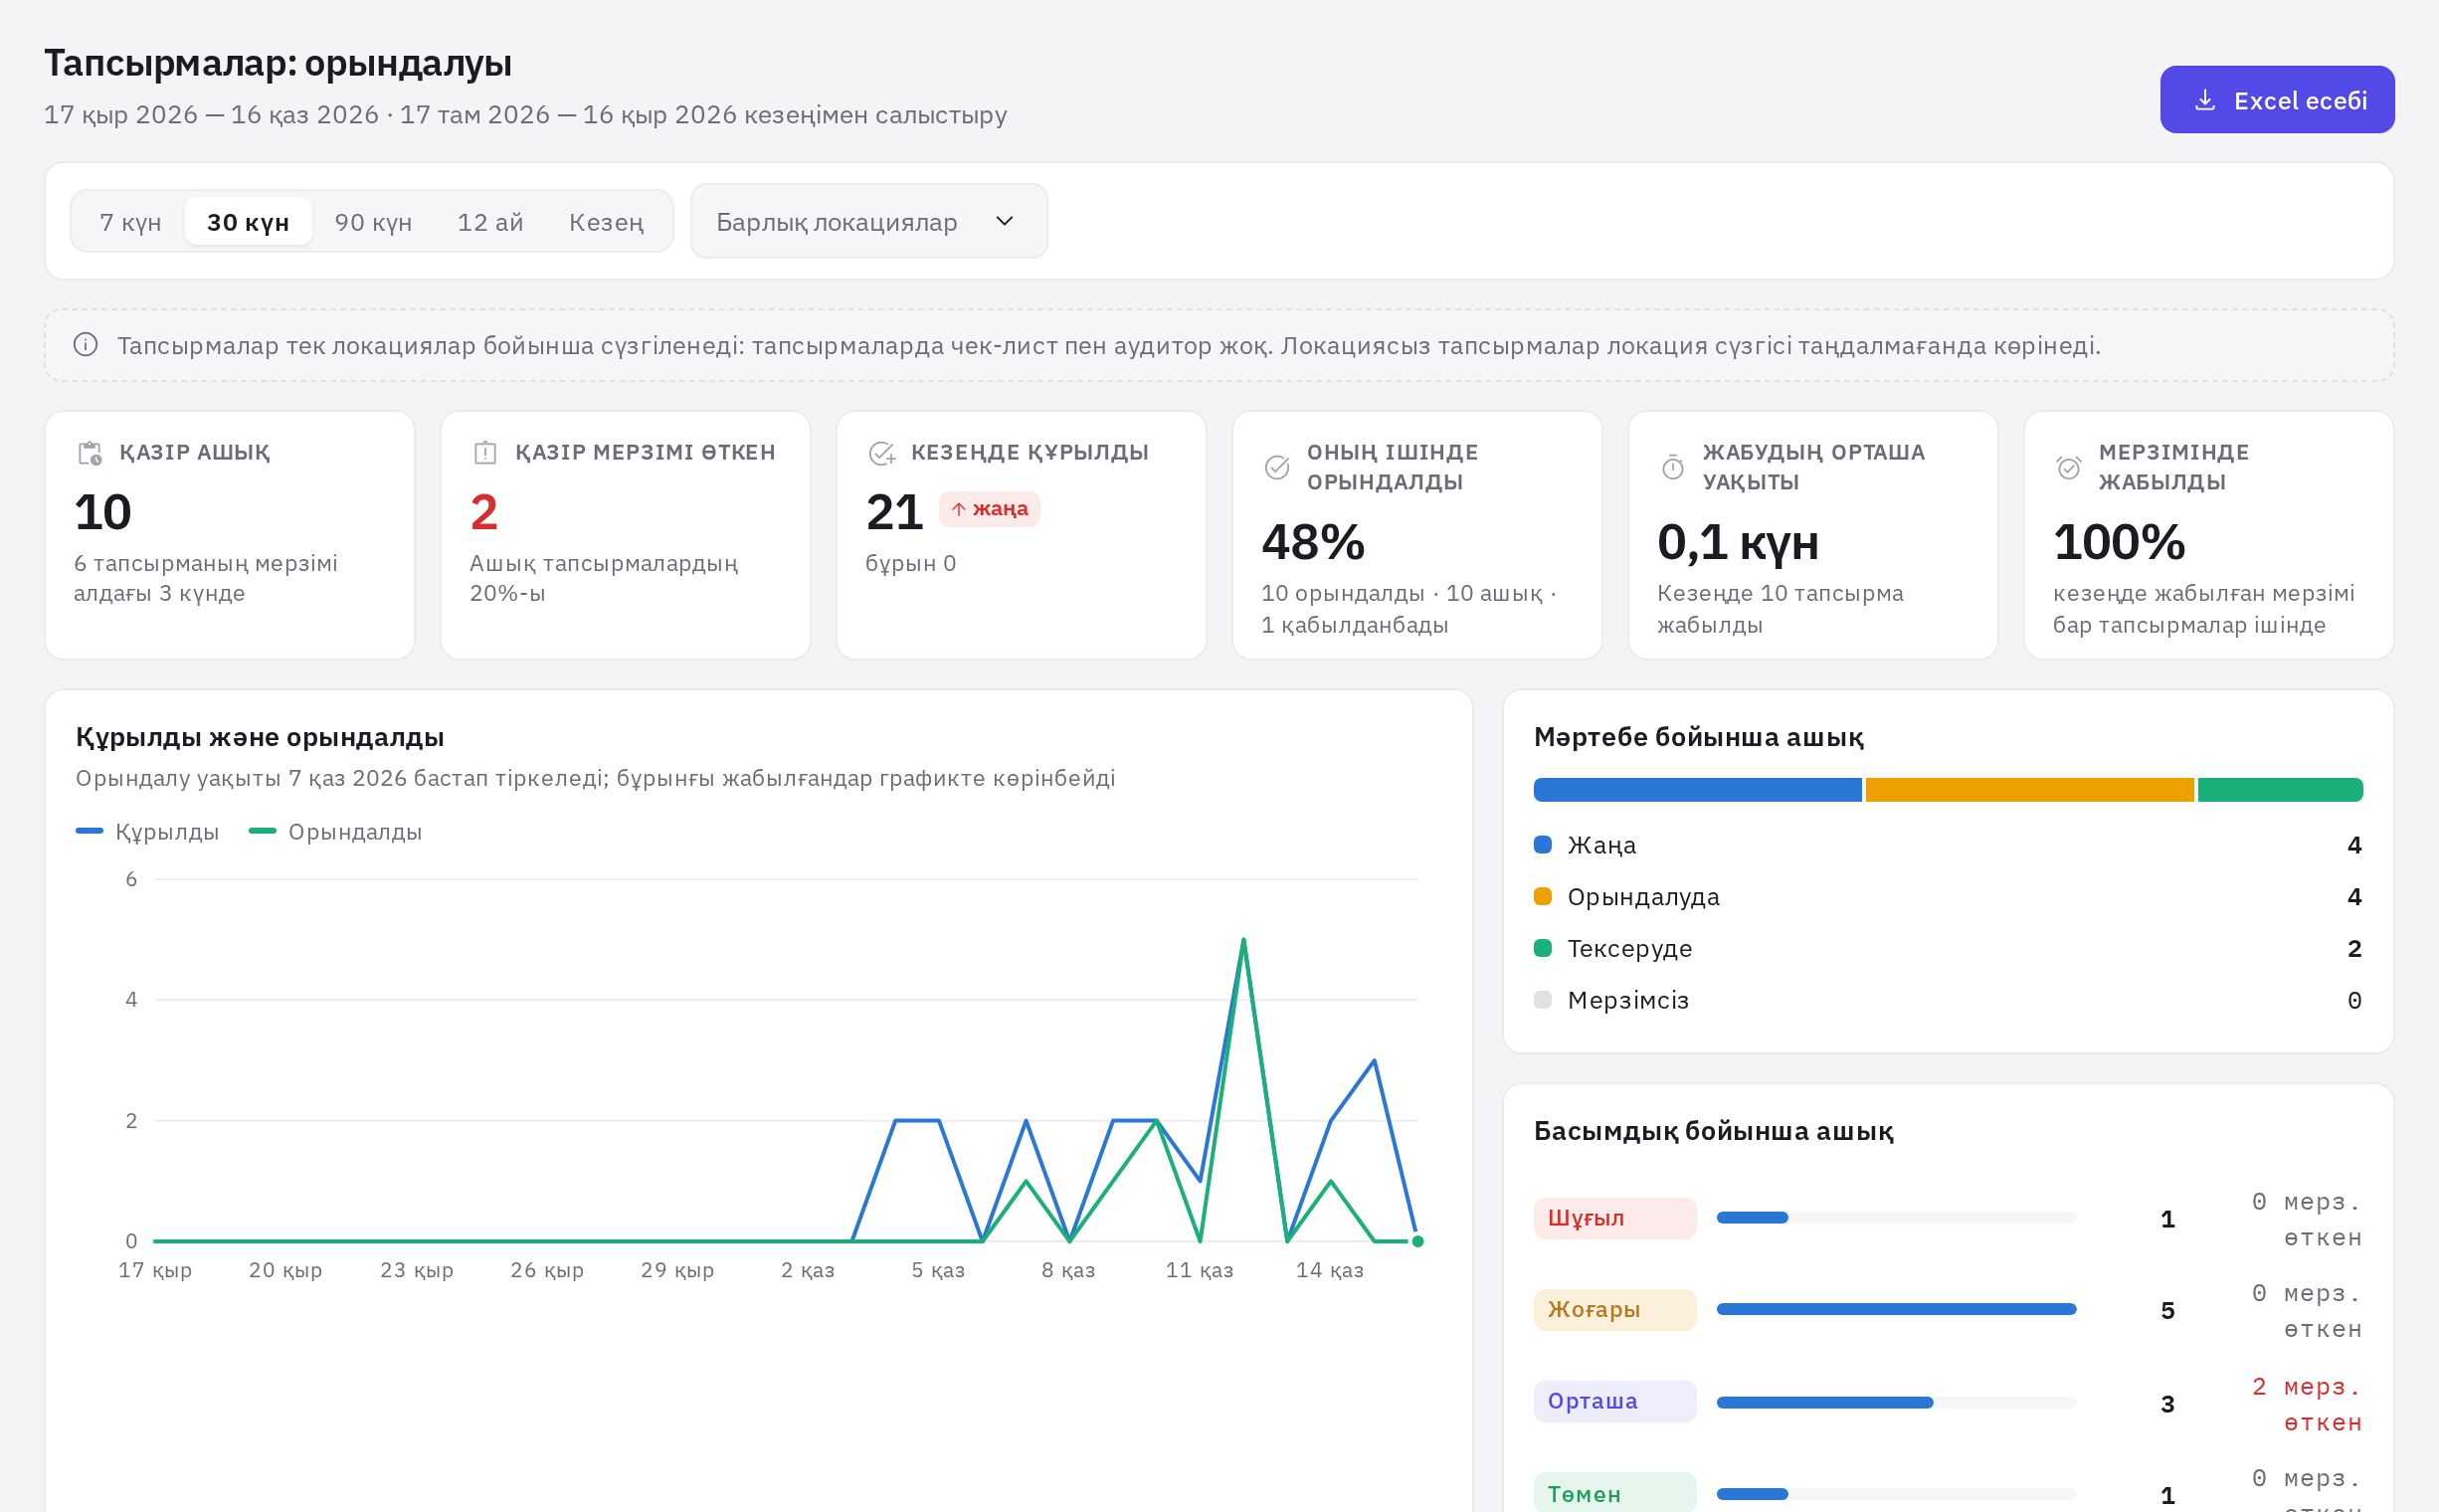
Task: Click the Жоғары priority badge
Action: 1615,1310
